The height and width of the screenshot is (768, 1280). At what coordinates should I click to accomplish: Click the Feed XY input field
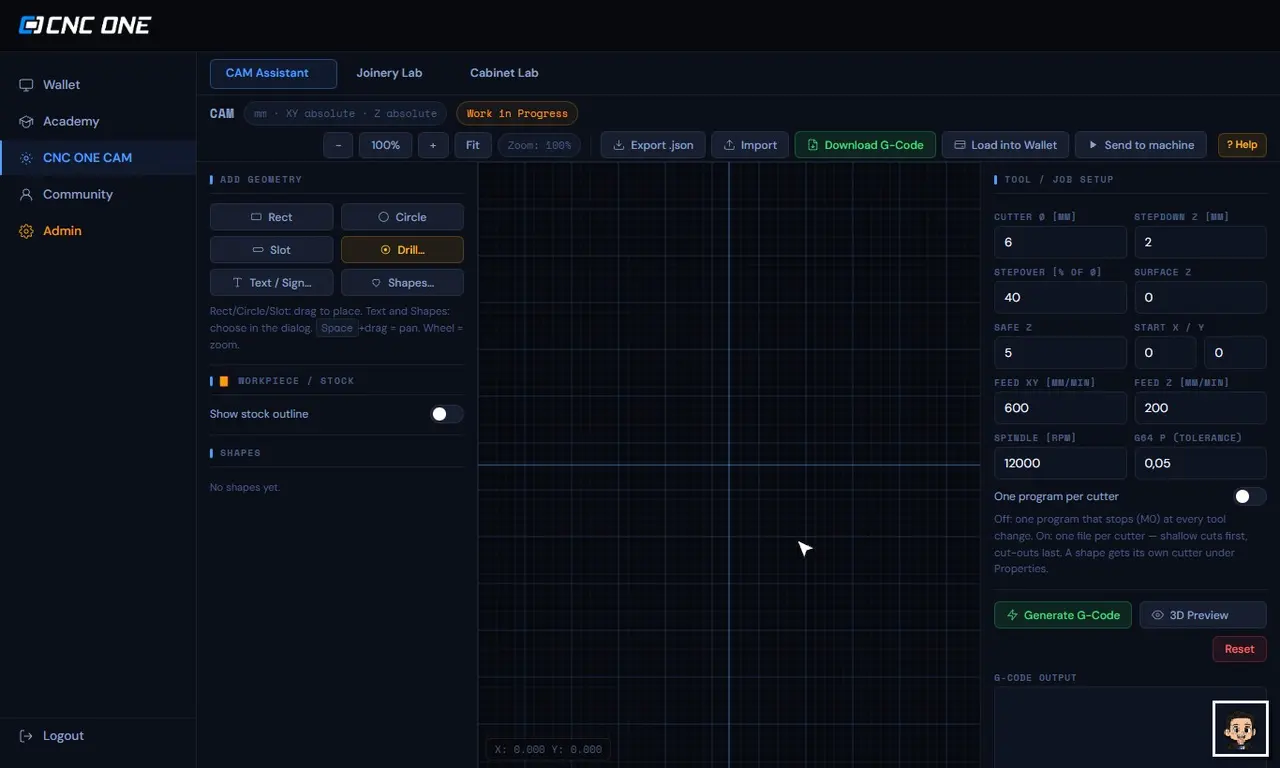pos(1060,408)
